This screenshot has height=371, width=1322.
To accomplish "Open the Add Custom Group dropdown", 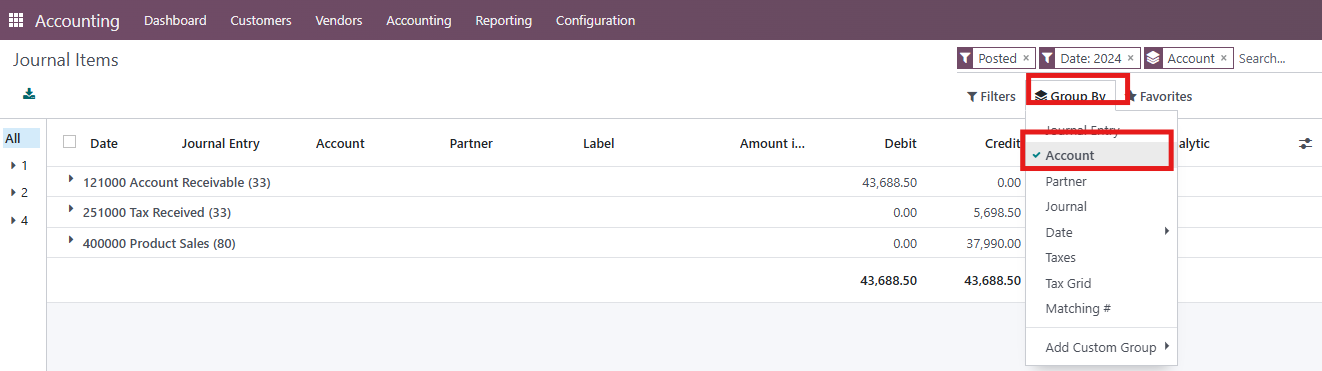I will pos(1102,348).
